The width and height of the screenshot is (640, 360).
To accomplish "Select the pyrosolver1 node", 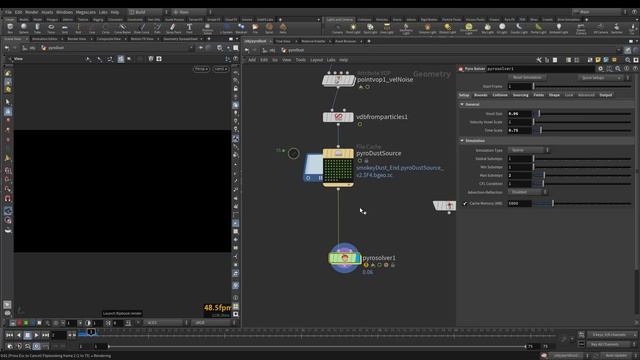I will (345, 258).
